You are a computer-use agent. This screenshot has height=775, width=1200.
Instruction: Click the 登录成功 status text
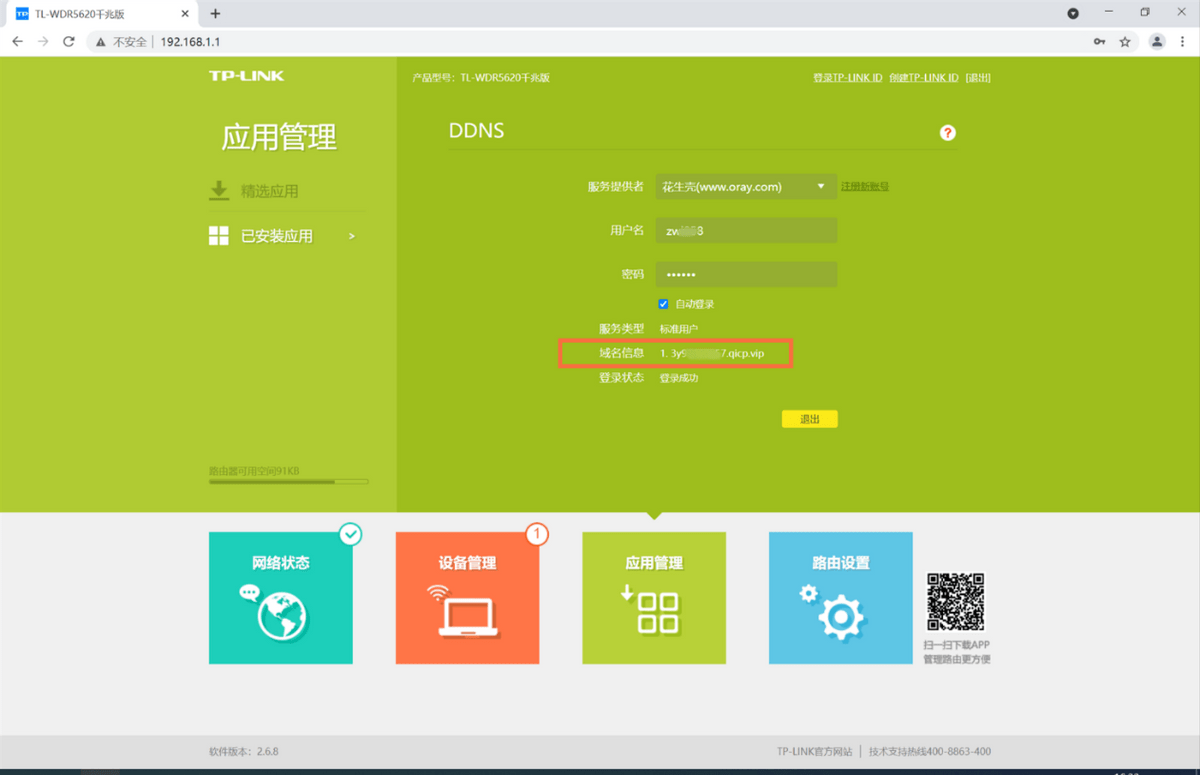(x=679, y=378)
